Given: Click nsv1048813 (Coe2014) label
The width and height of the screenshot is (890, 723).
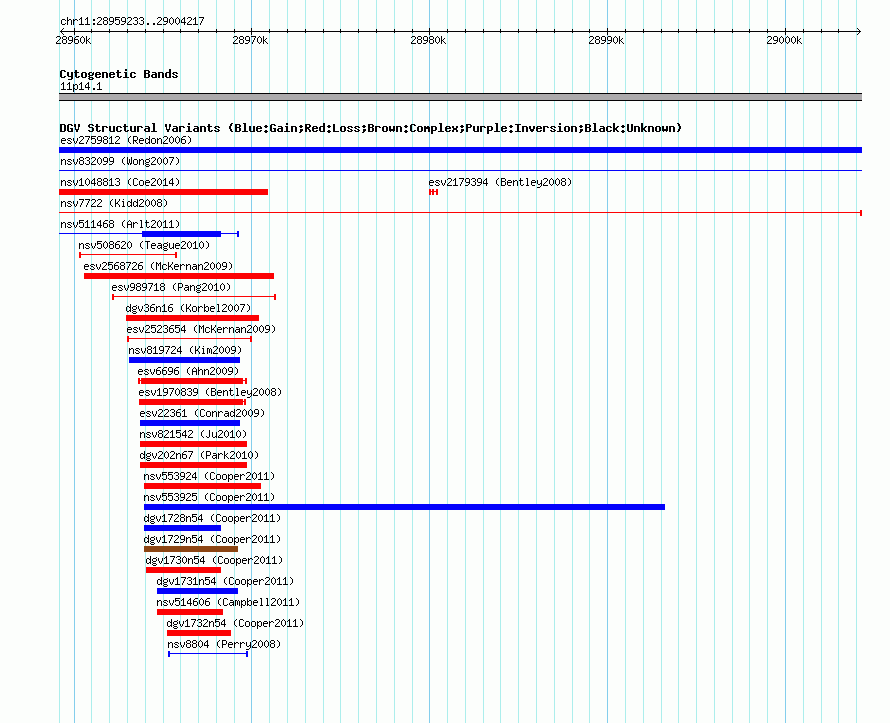Looking at the screenshot, I should point(120,182).
